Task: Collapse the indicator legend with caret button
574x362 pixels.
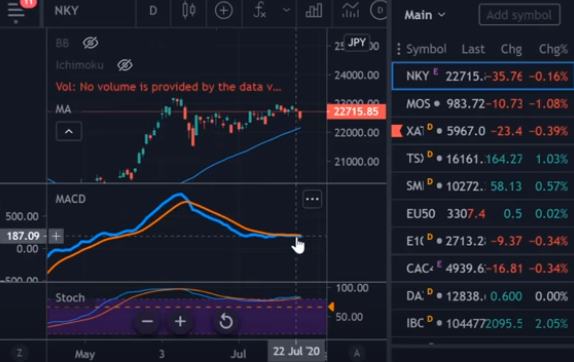Action: click(x=69, y=131)
